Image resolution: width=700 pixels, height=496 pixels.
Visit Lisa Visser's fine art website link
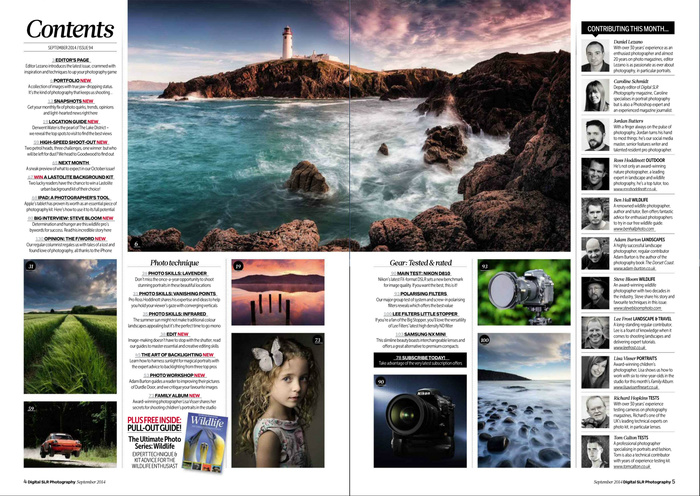pyautogui.click(x=636, y=387)
